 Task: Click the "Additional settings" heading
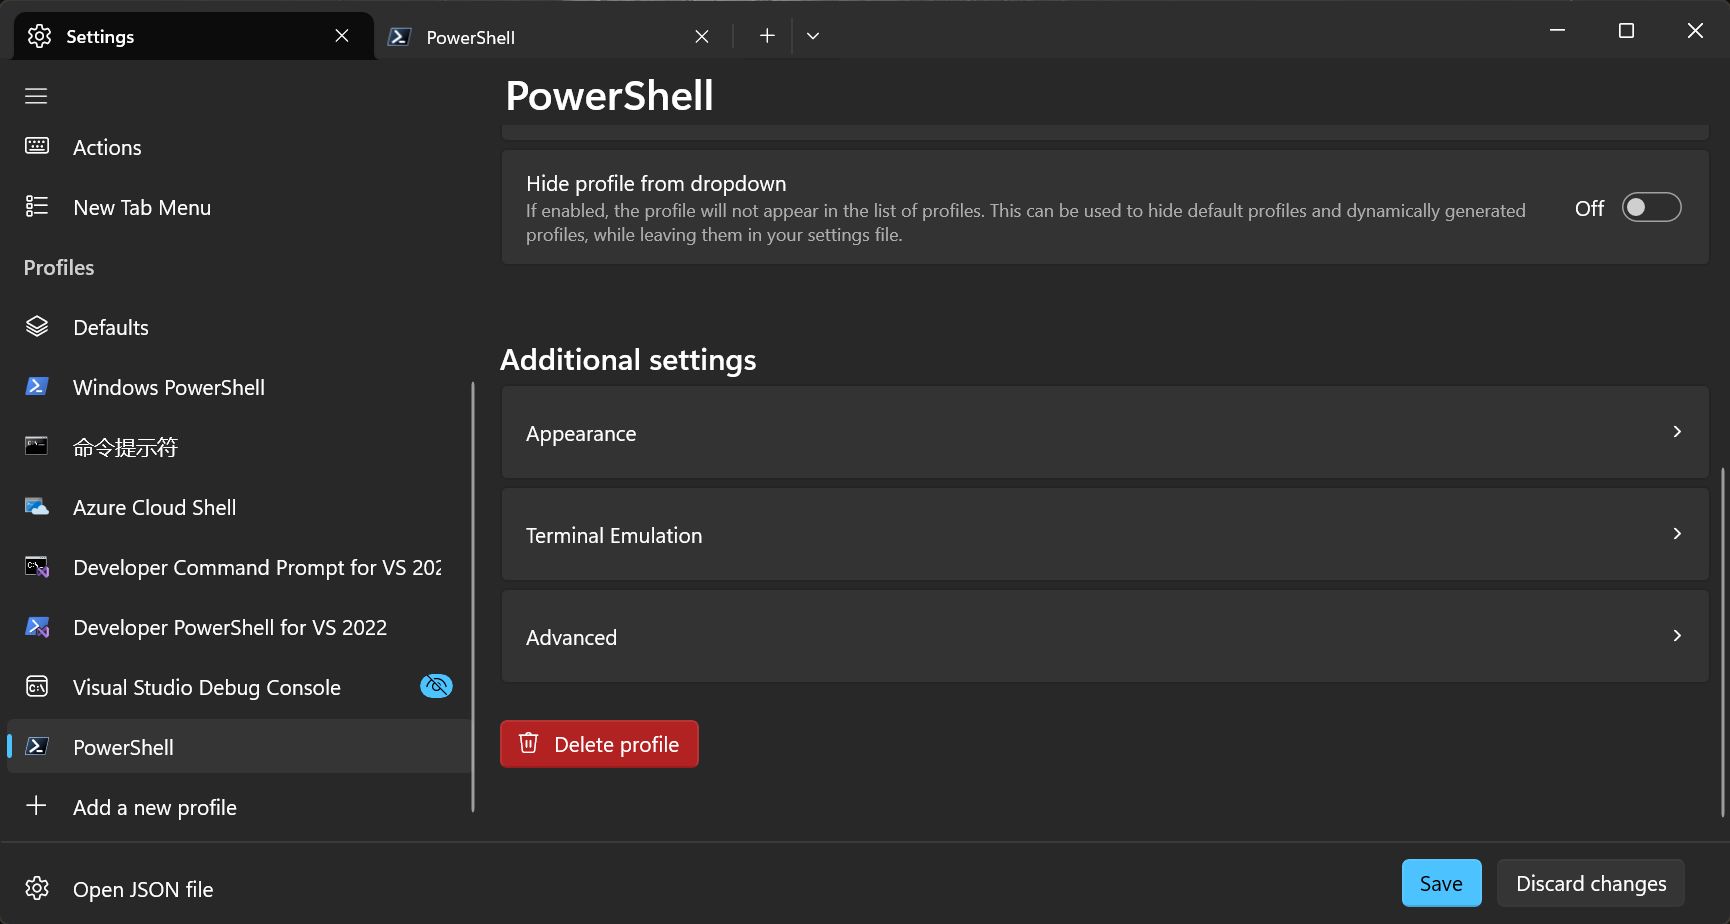click(x=628, y=359)
